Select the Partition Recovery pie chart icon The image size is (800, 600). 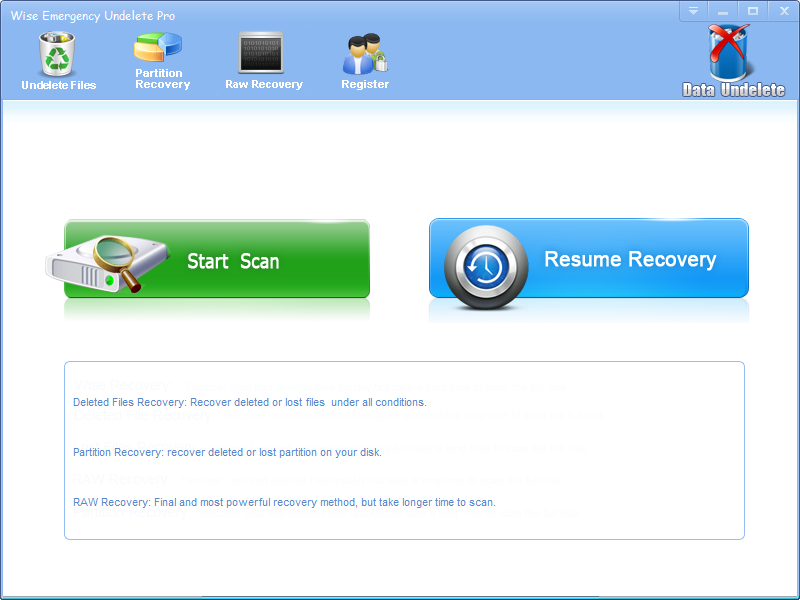point(159,47)
